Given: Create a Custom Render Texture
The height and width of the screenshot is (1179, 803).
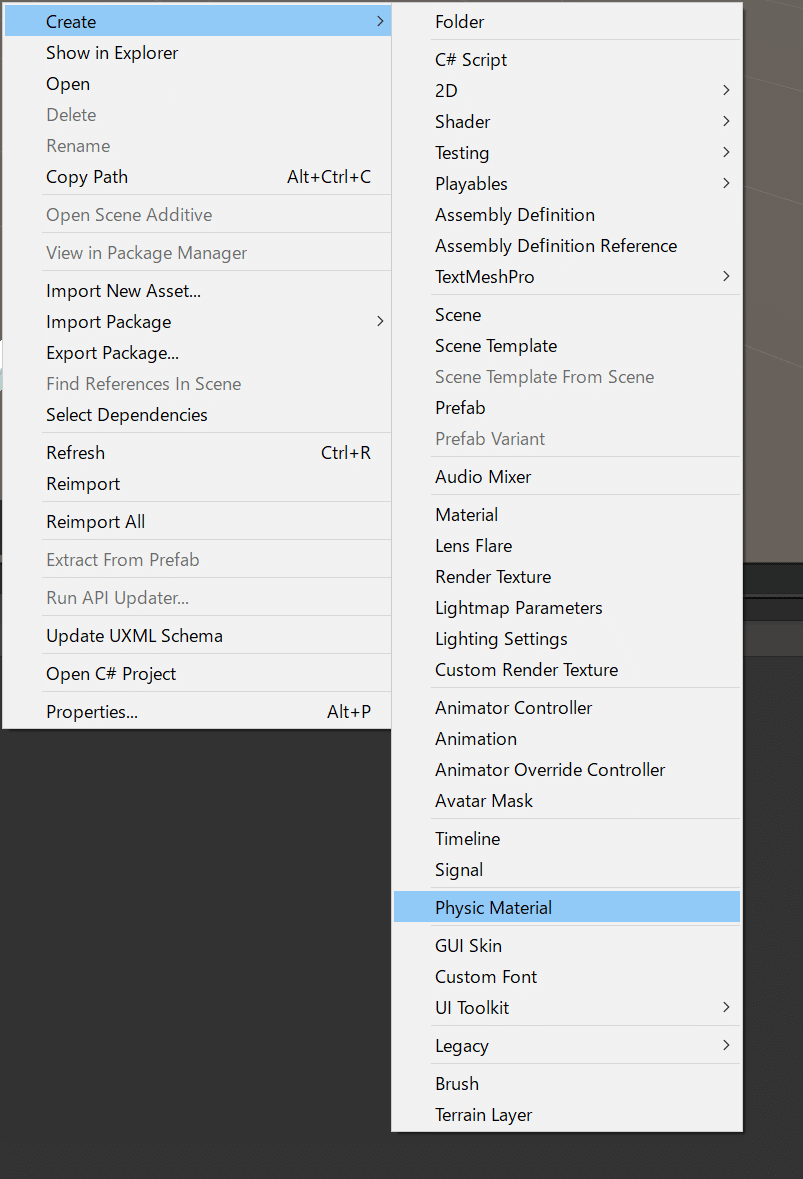Looking at the screenshot, I should point(567,670).
